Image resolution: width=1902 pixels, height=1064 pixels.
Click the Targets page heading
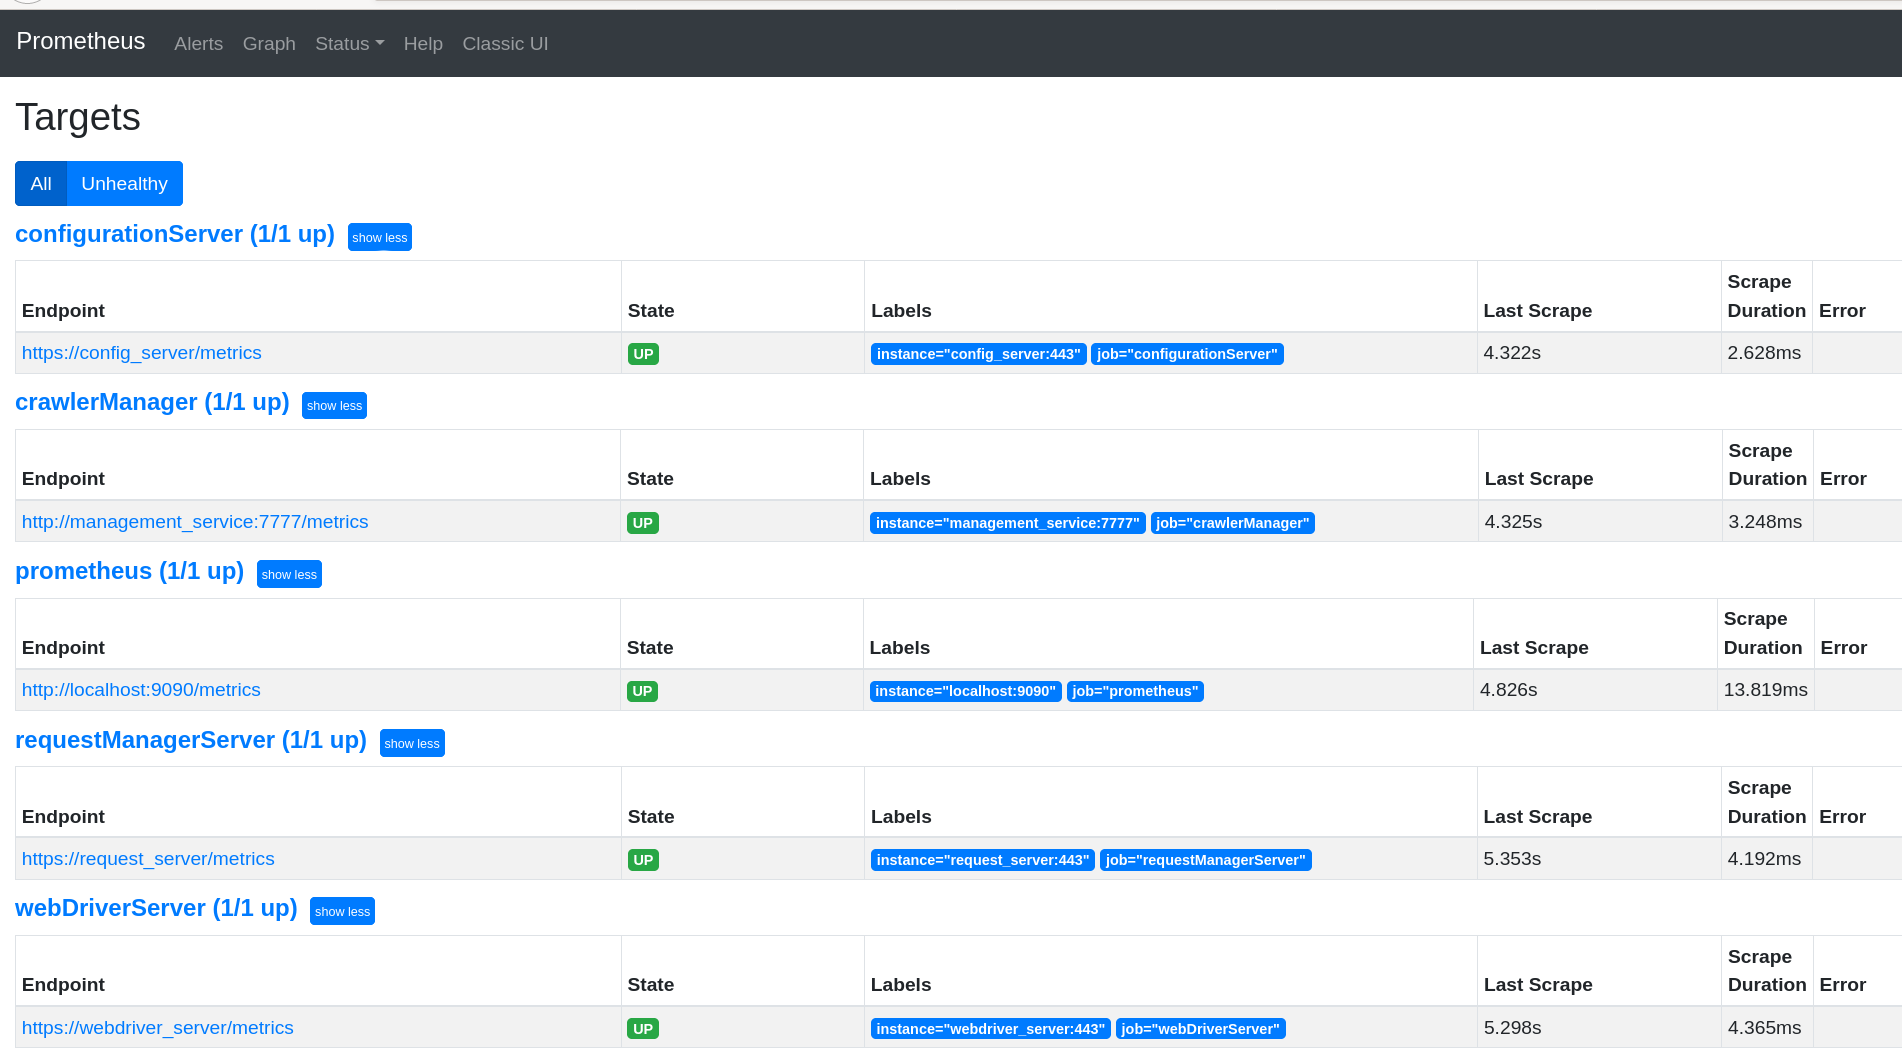[x=78, y=118]
